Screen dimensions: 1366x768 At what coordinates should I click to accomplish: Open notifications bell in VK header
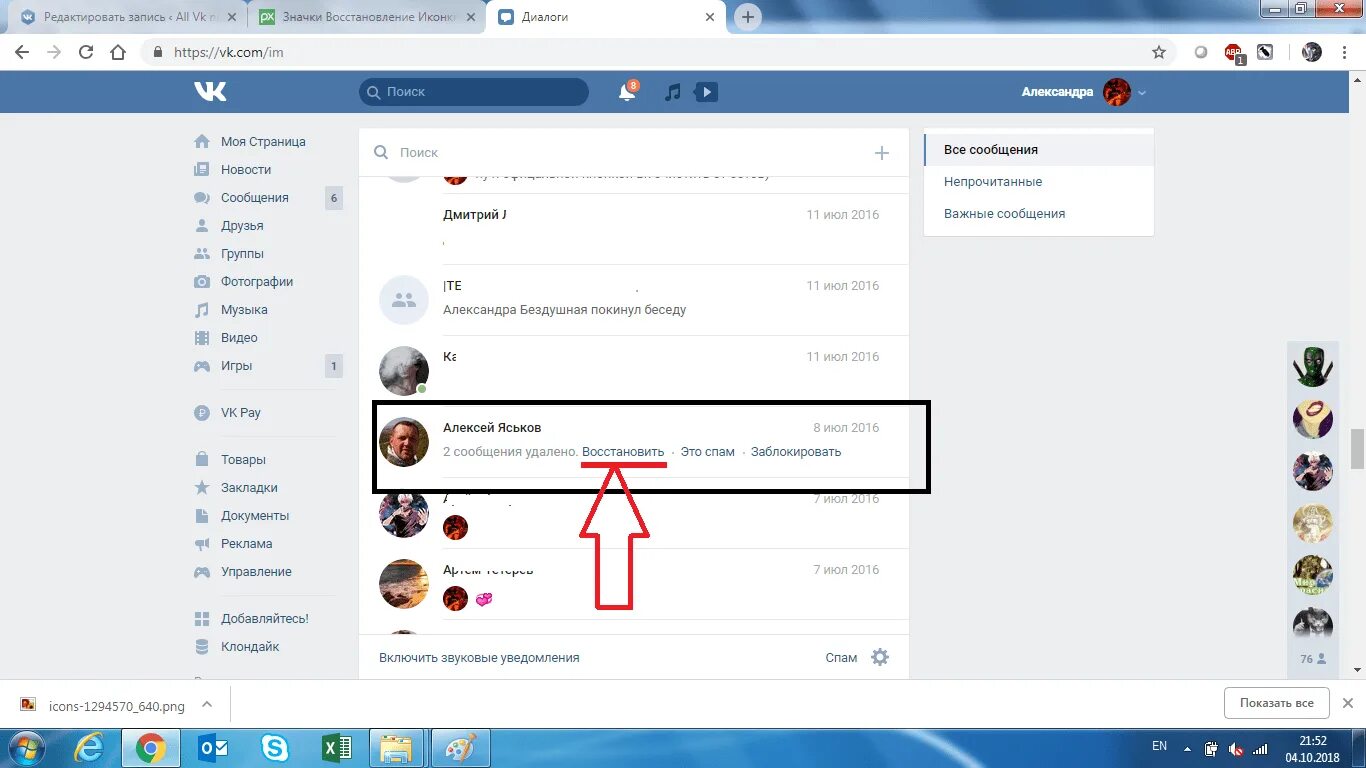pyautogui.click(x=627, y=92)
